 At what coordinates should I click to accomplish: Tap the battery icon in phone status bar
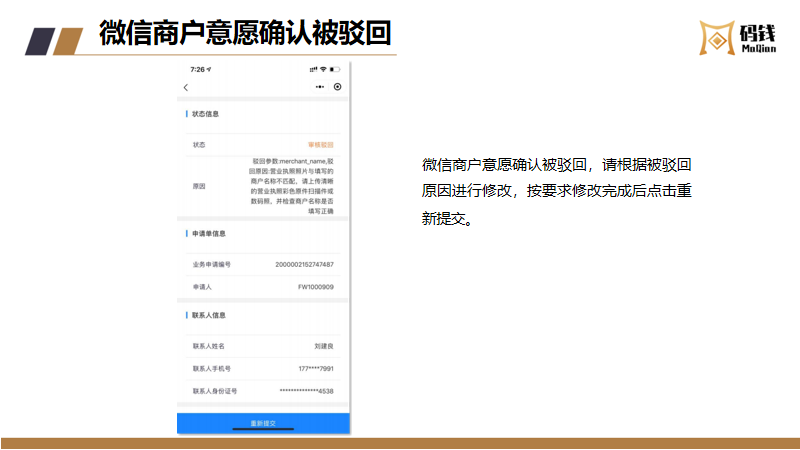point(336,70)
